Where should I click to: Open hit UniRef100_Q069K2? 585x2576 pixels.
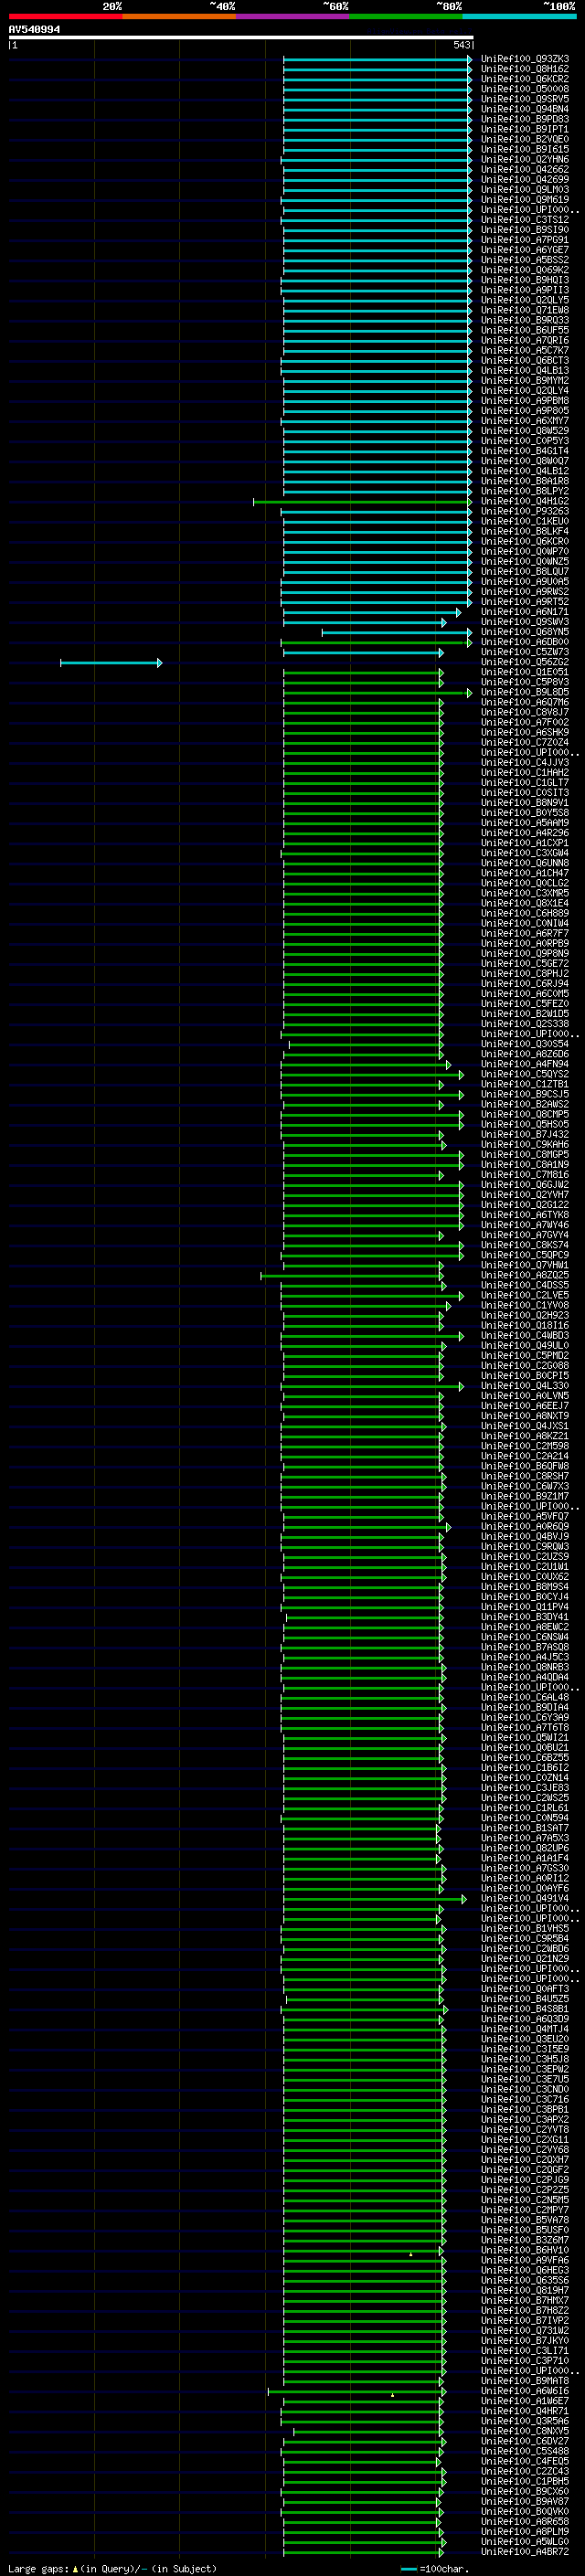pyautogui.click(x=524, y=270)
